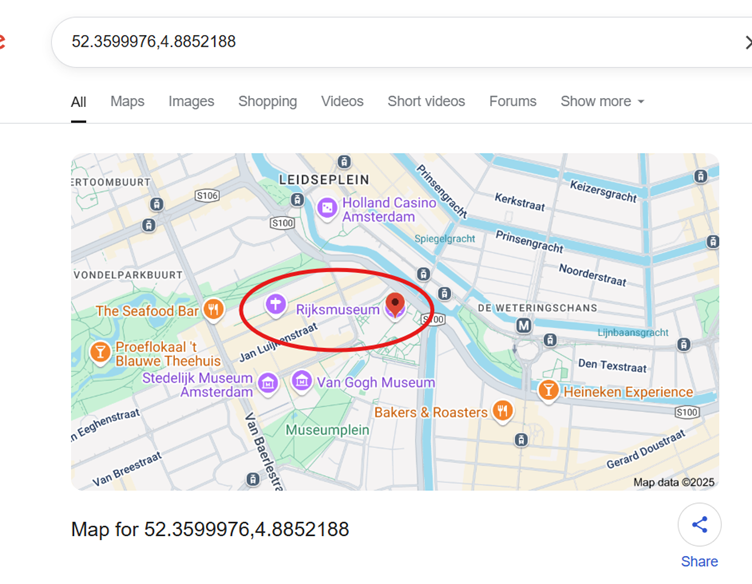Click the De Weteringschans label
This screenshot has width=752, height=584.
click(538, 308)
